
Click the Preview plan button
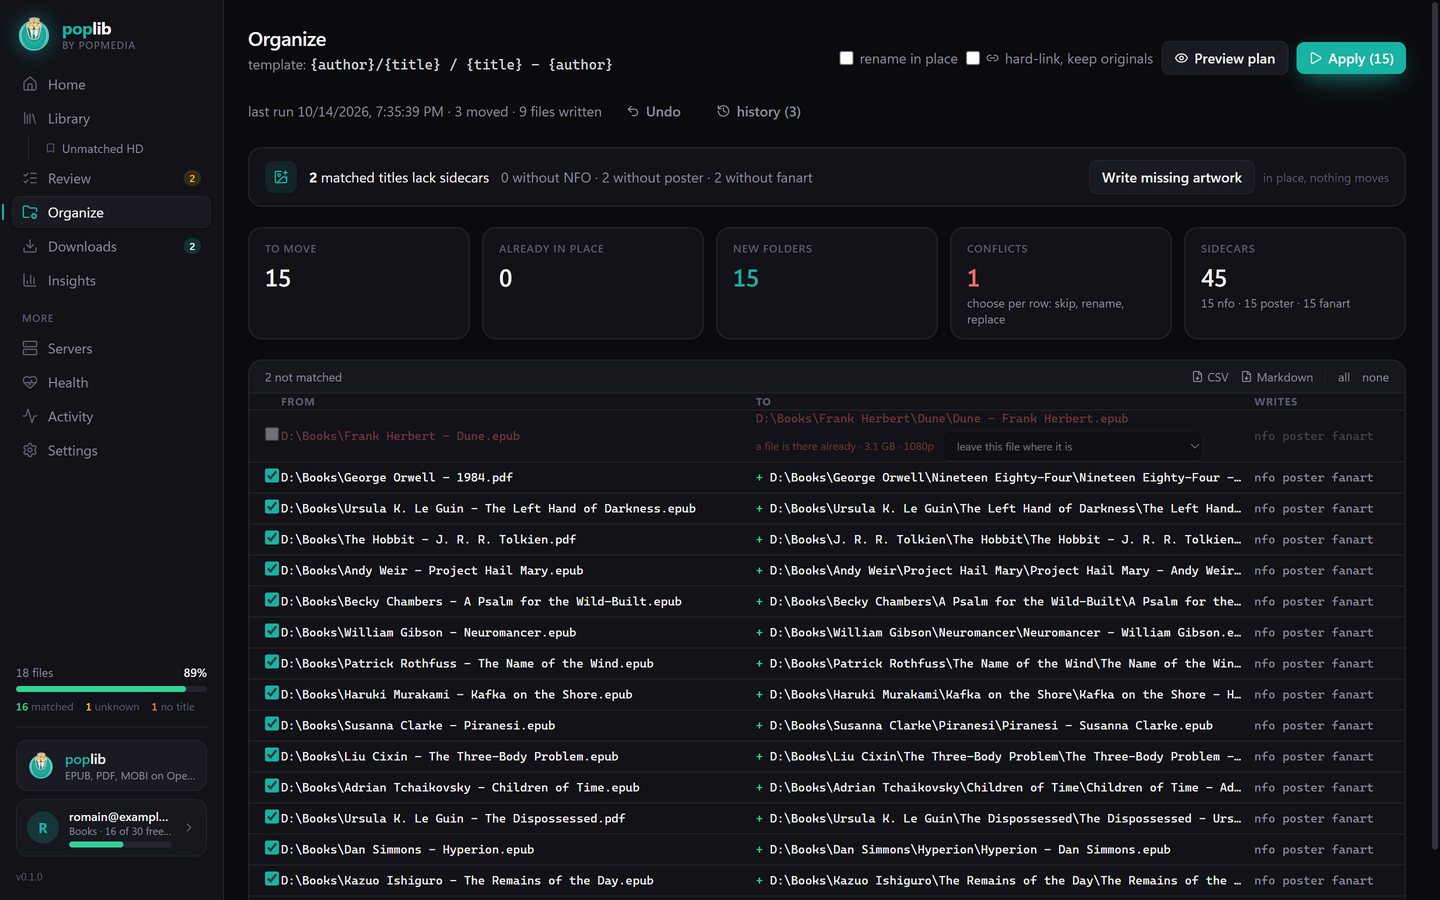(x=1224, y=58)
